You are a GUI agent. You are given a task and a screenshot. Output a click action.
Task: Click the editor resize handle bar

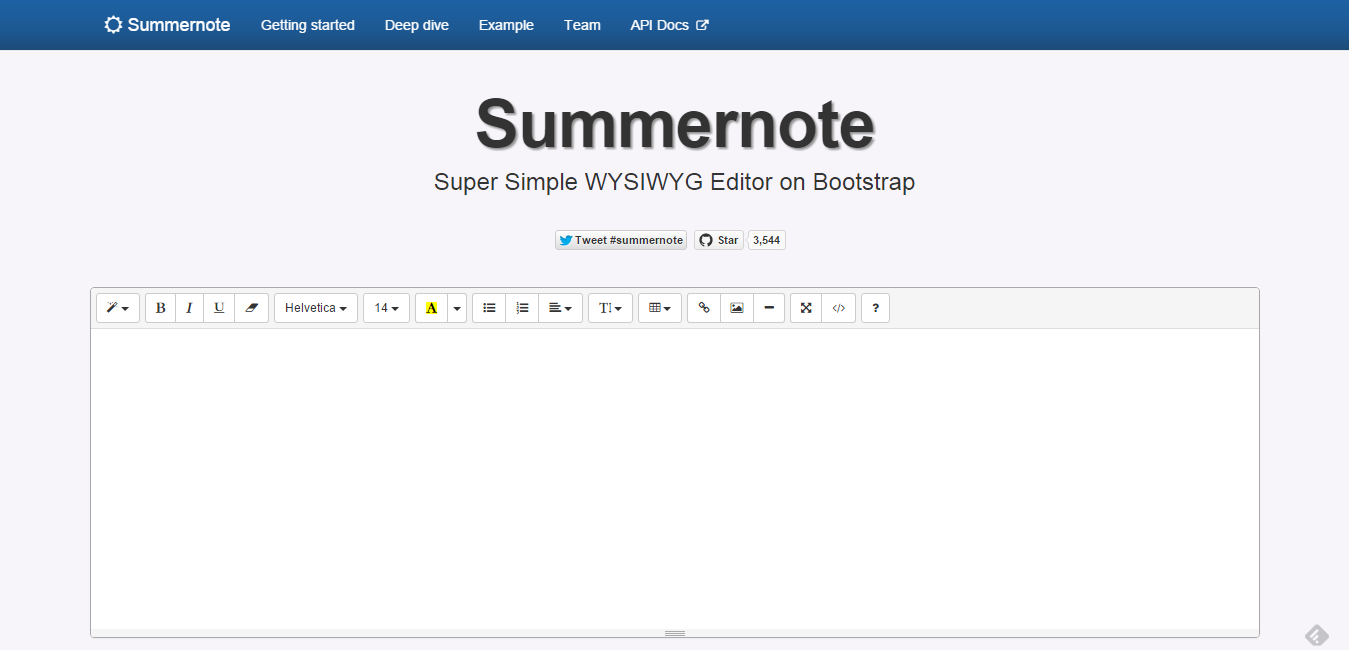point(675,633)
